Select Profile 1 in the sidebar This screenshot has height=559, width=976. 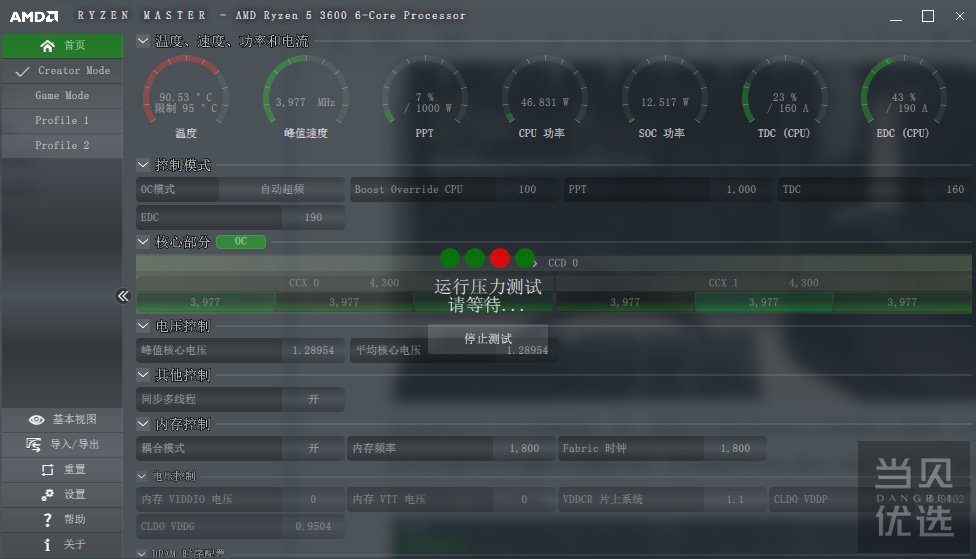[62, 120]
